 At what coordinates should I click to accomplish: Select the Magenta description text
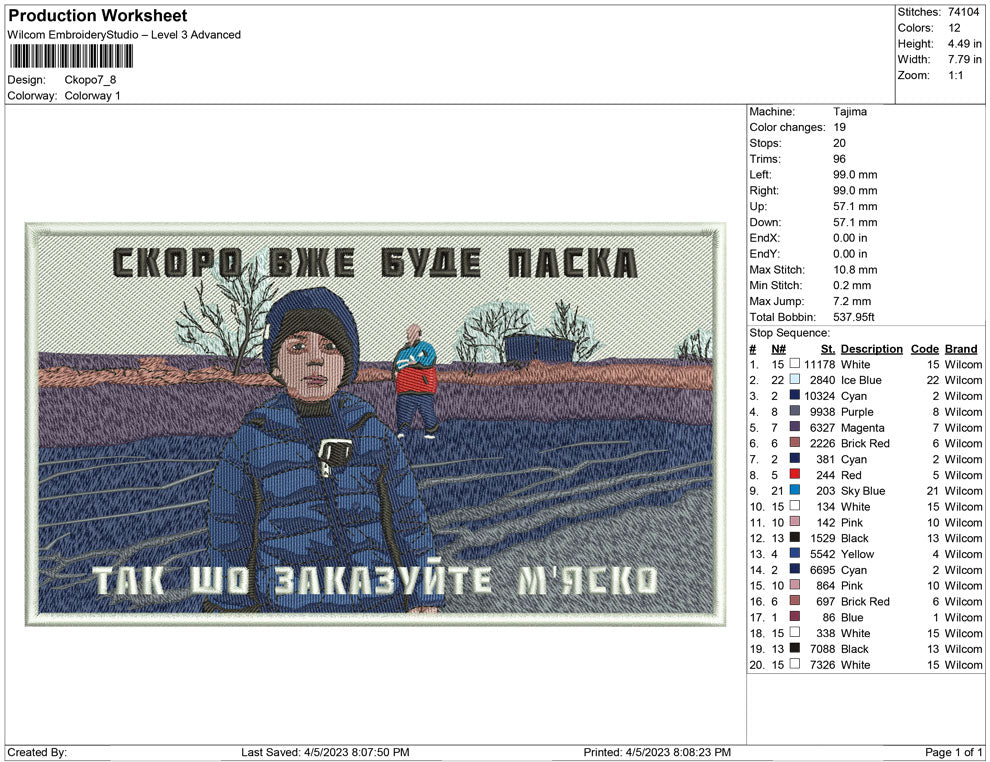click(862, 428)
